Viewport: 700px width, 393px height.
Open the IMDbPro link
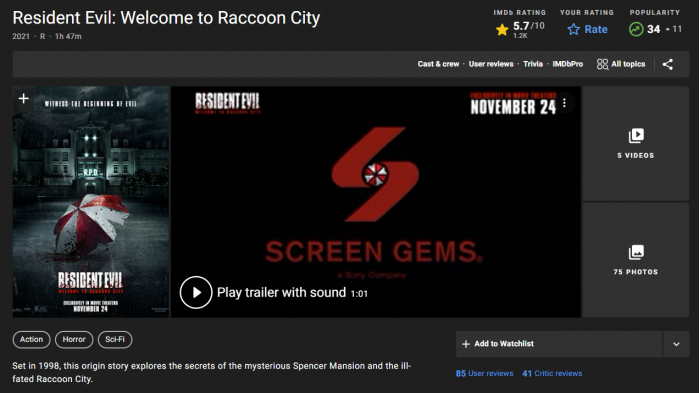coord(567,64)
